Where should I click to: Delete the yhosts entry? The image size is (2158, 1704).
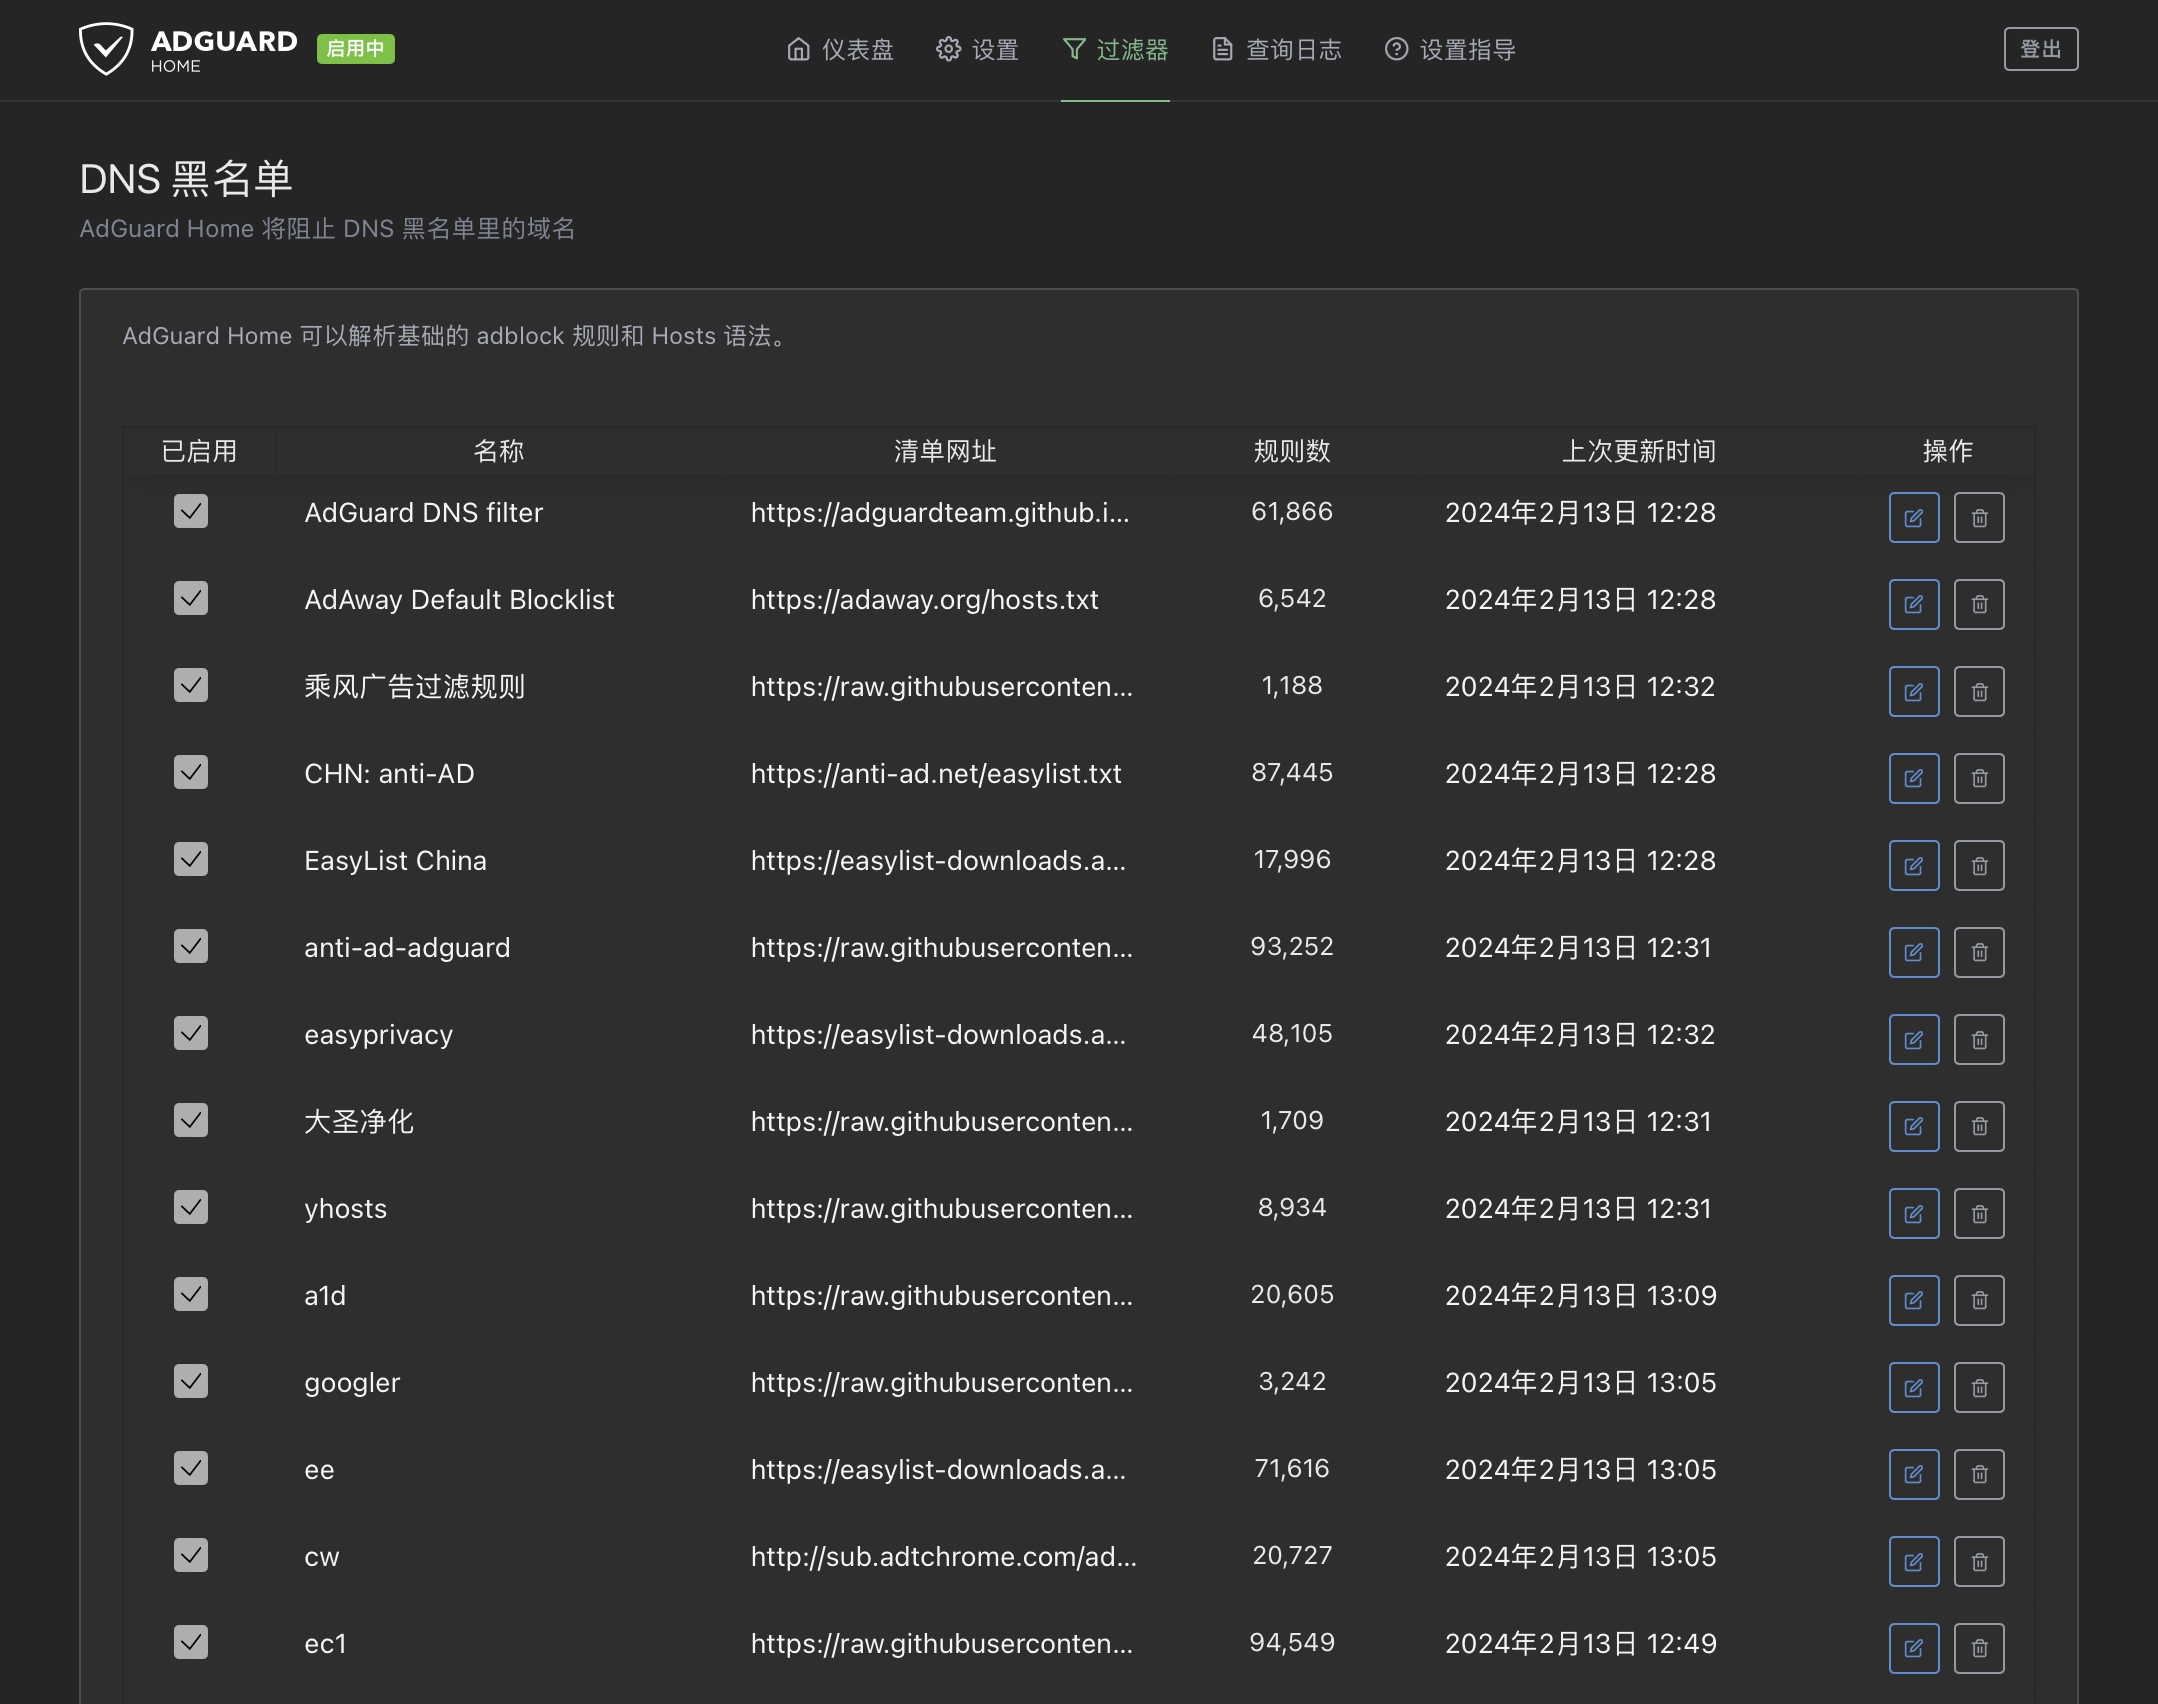coord(1979,1213)
